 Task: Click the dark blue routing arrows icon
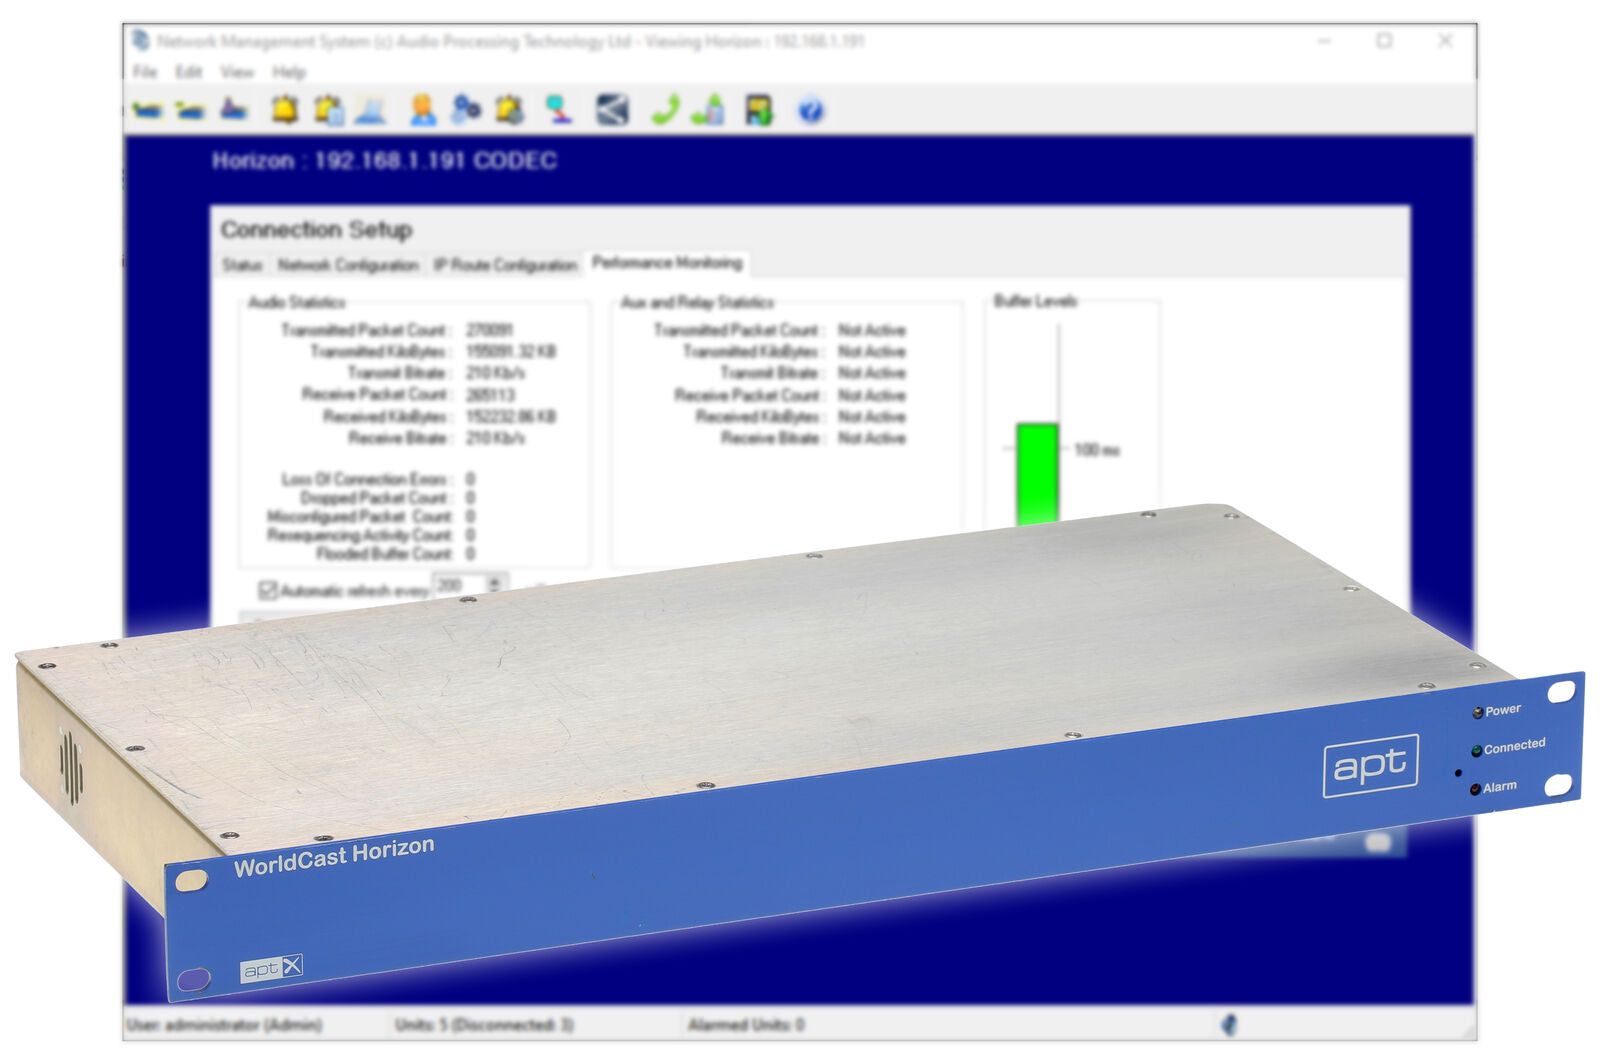612,110
